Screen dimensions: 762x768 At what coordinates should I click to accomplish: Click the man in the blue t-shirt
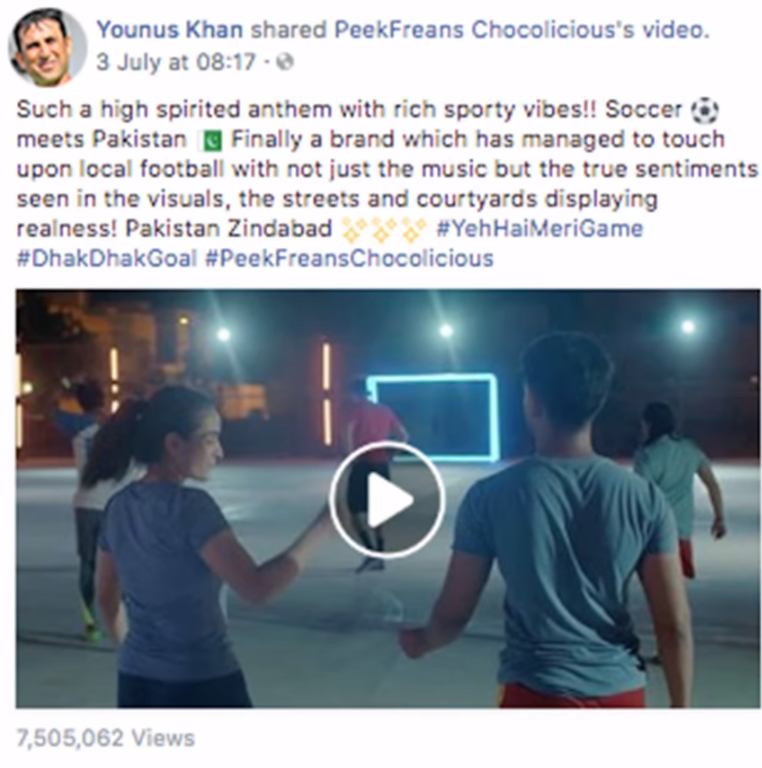(x=563, y=520)
